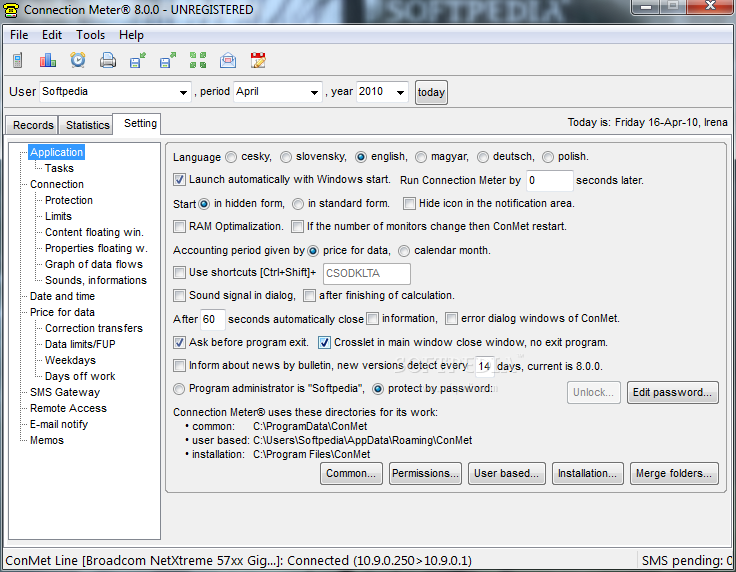Open the User dropdown list
This screenshot has height=572, width=736.
[183, 92]
